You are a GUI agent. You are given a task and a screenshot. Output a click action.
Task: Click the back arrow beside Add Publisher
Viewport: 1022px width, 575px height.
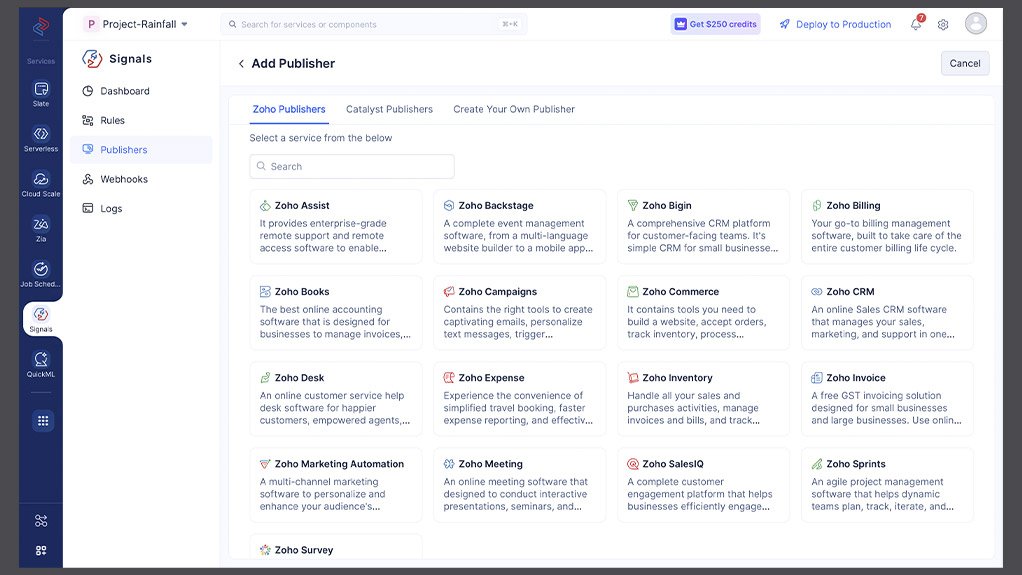[241, 63]
